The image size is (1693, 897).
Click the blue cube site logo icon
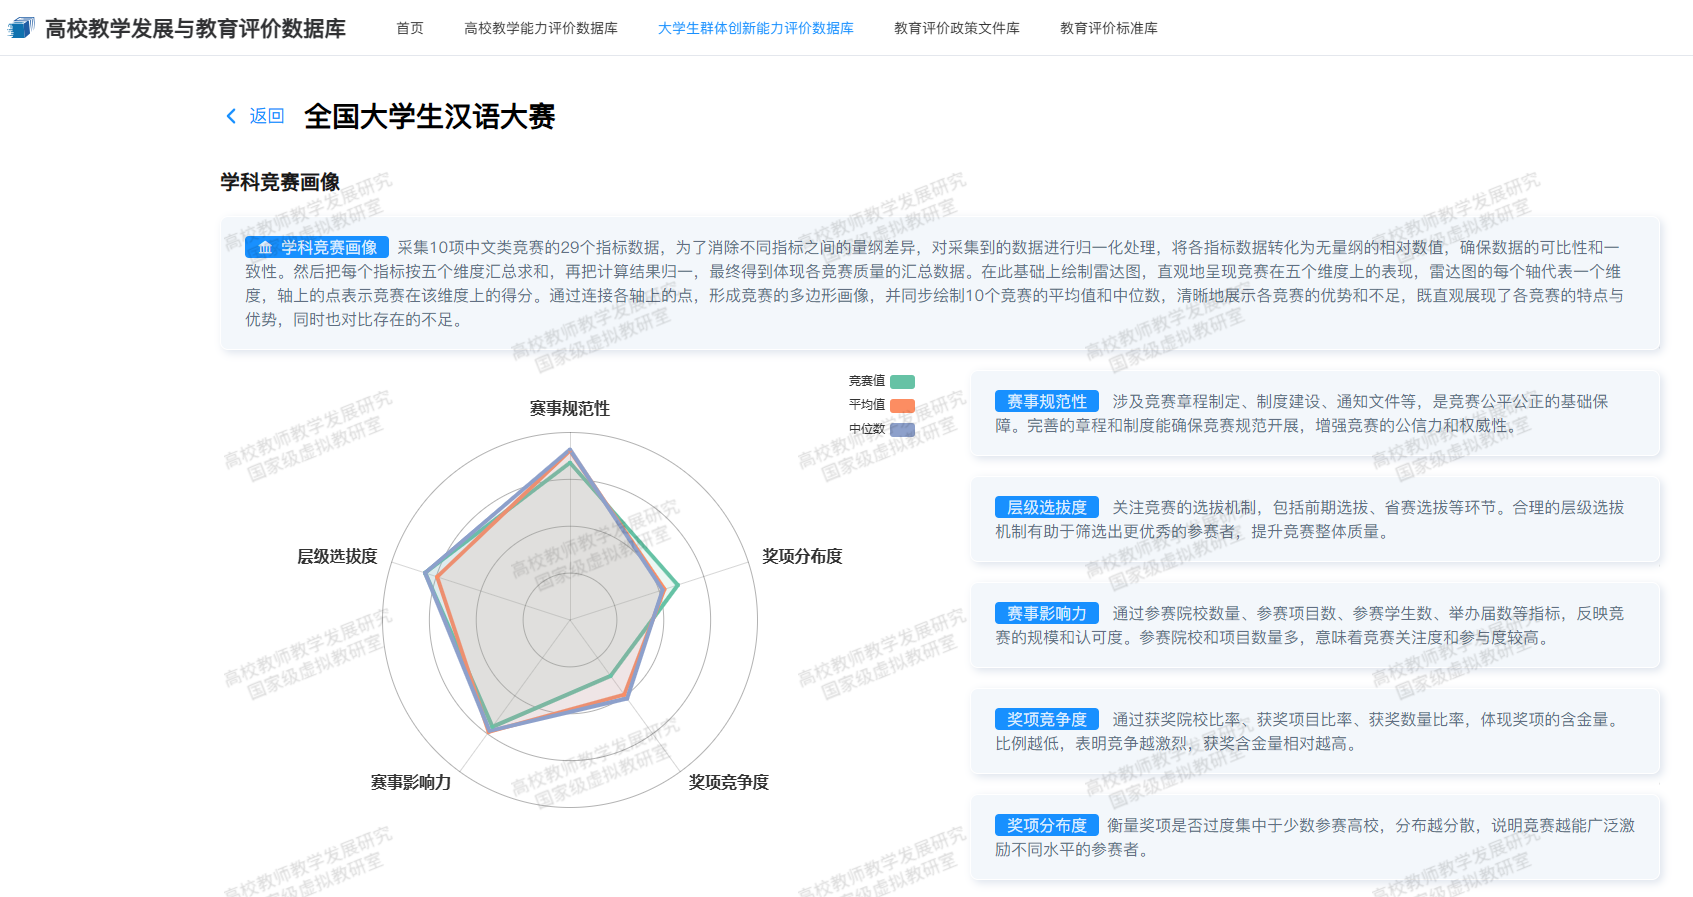tap(21, 28)
